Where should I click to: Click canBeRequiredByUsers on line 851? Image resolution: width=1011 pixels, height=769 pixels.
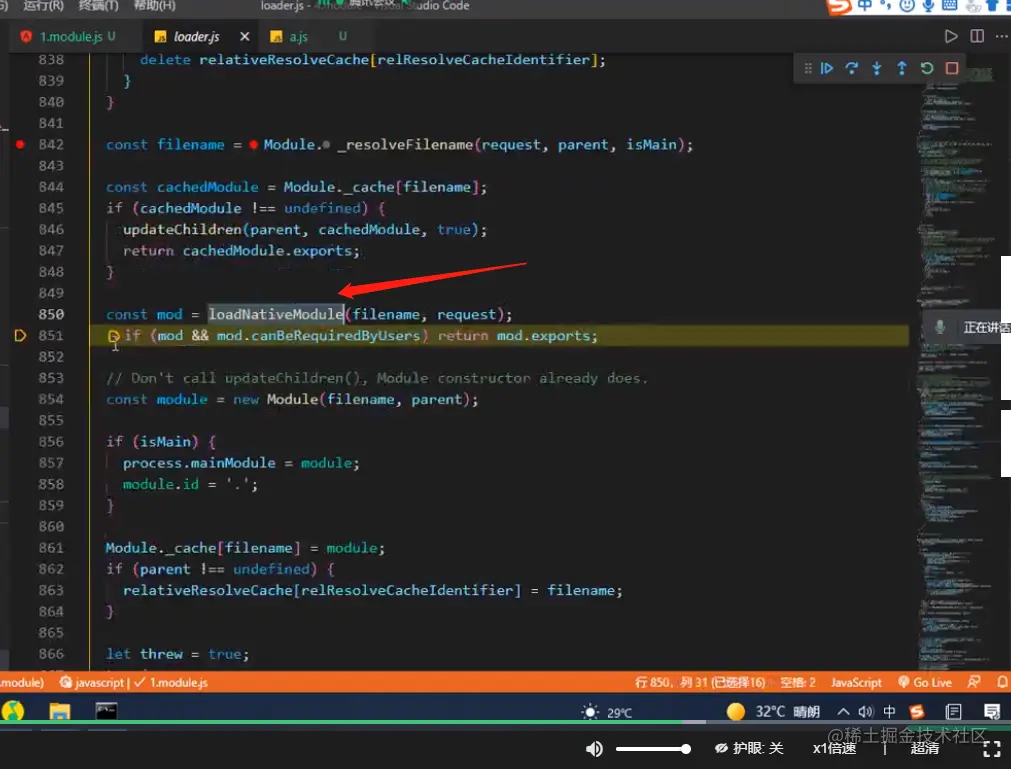(335, 336)
